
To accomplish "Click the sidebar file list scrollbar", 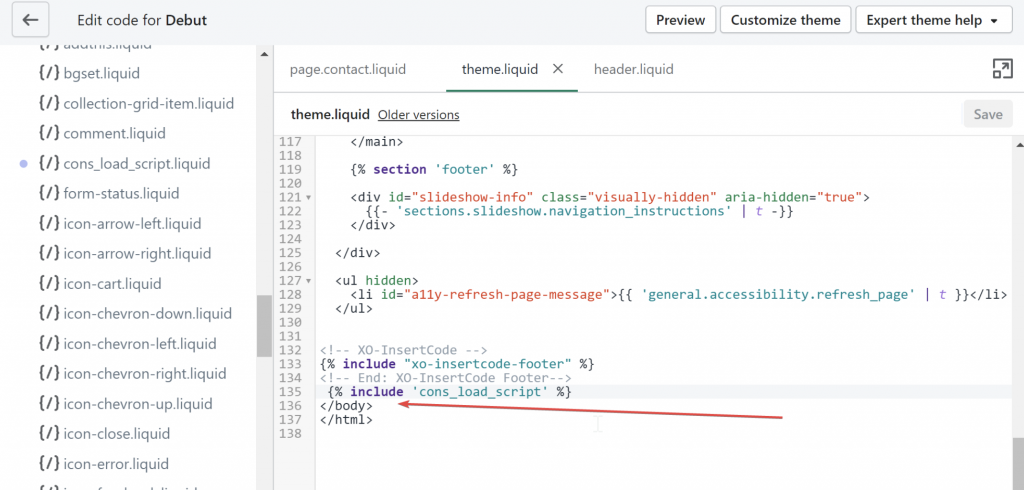I will coord(264,325).
